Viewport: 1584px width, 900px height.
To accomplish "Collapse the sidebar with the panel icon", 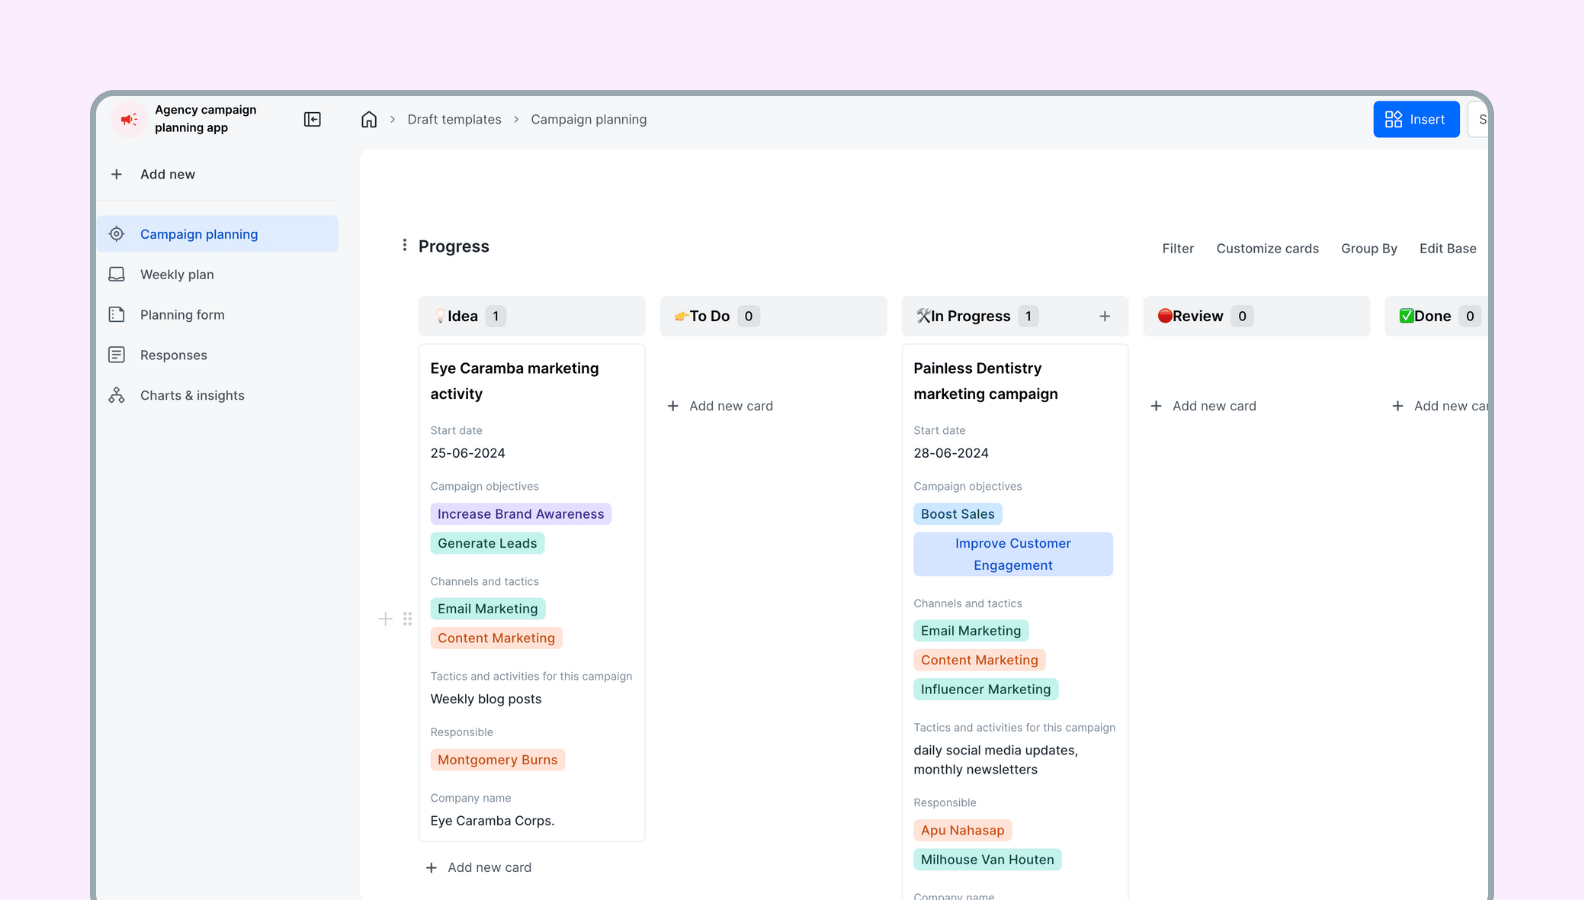I will point(312,119).
